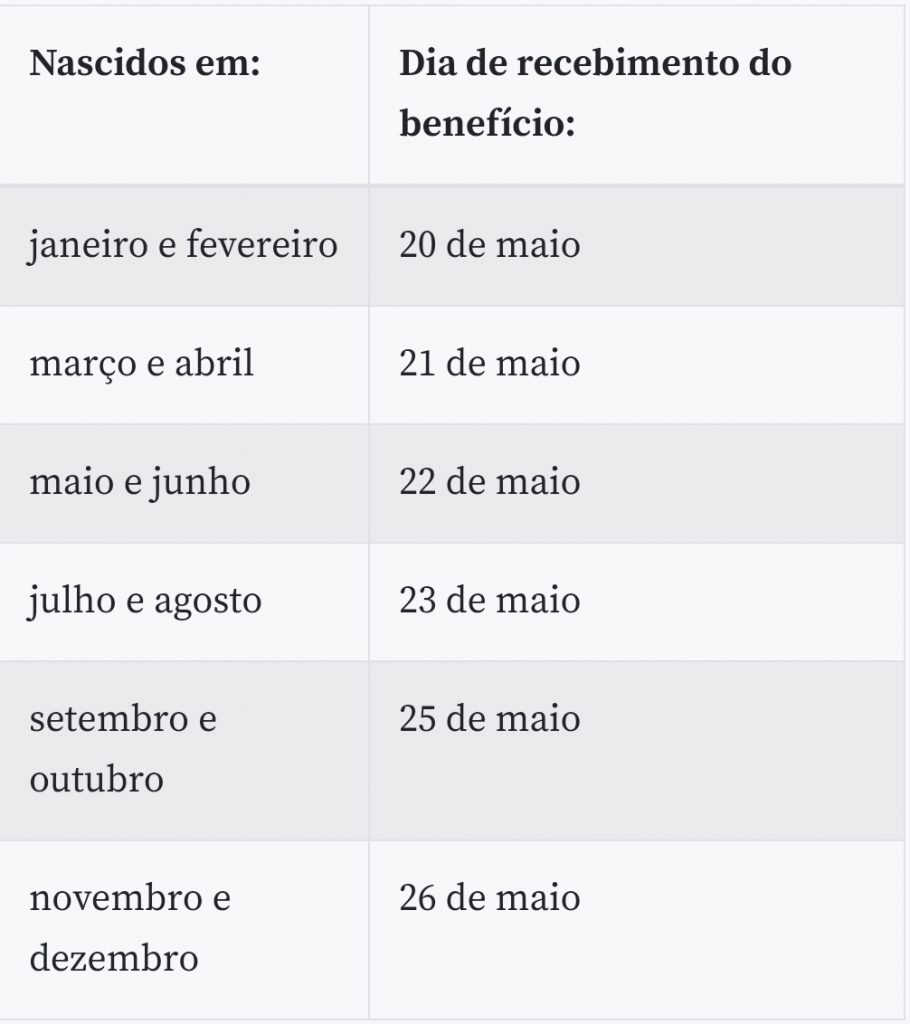Click the '25 de maio' date
This screenshot has height=1024, width=910.
(x=490, y=720)
